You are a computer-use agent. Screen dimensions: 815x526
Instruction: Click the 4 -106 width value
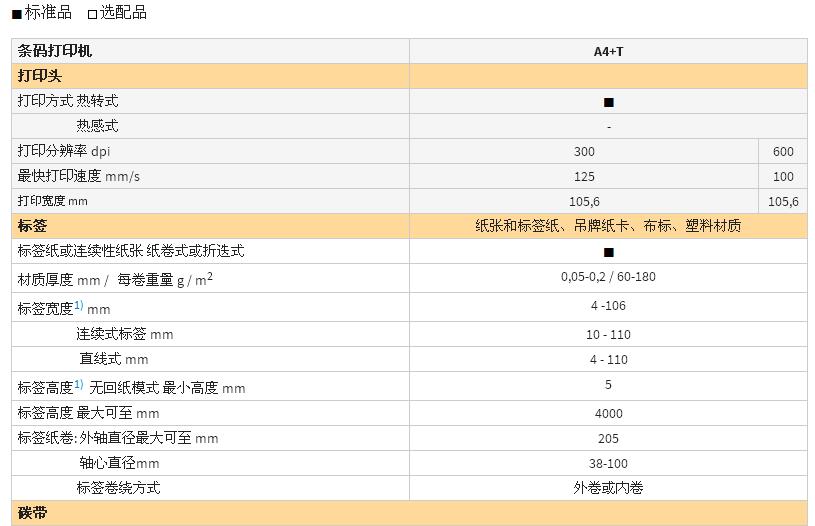(608, 306)
